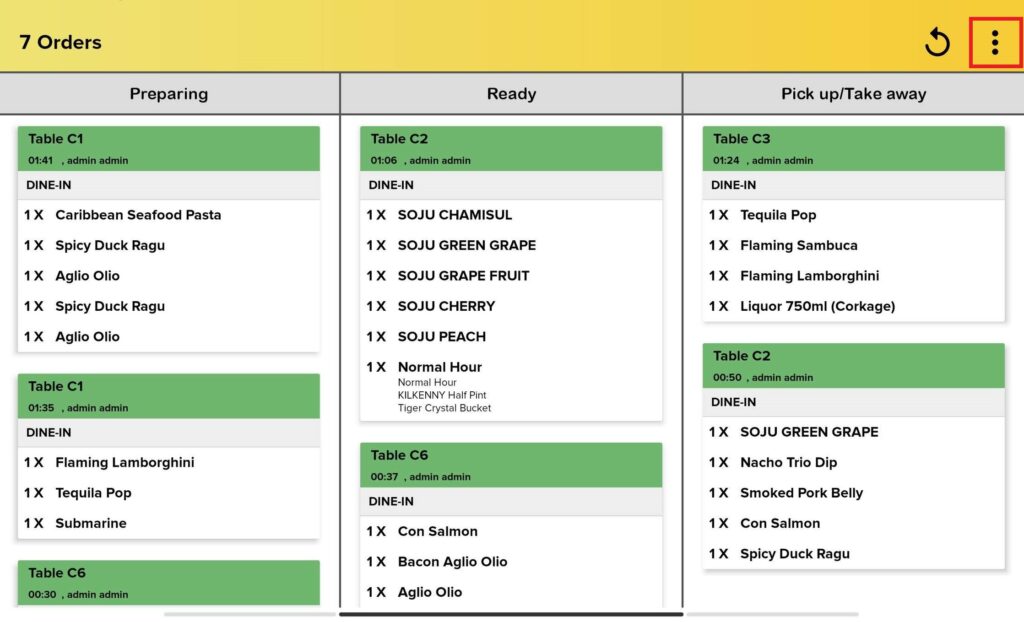1024x622 pixels.
Task: Tap Flaming Lamborghini in Table C1 01:35 order
Action: pyautogui.click(x=125, y=463)
